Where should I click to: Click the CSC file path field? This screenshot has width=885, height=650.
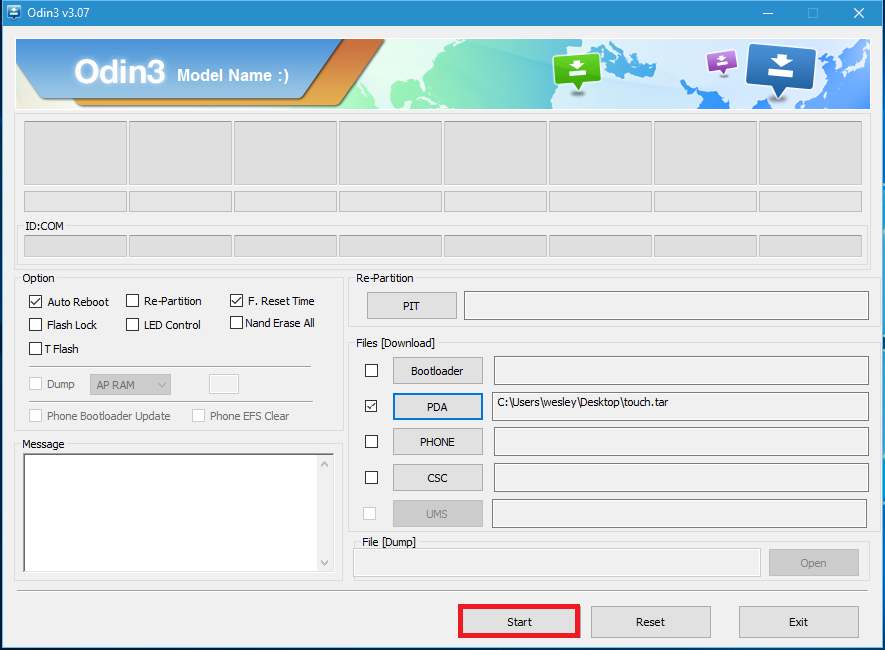click(x=681, y=477)
